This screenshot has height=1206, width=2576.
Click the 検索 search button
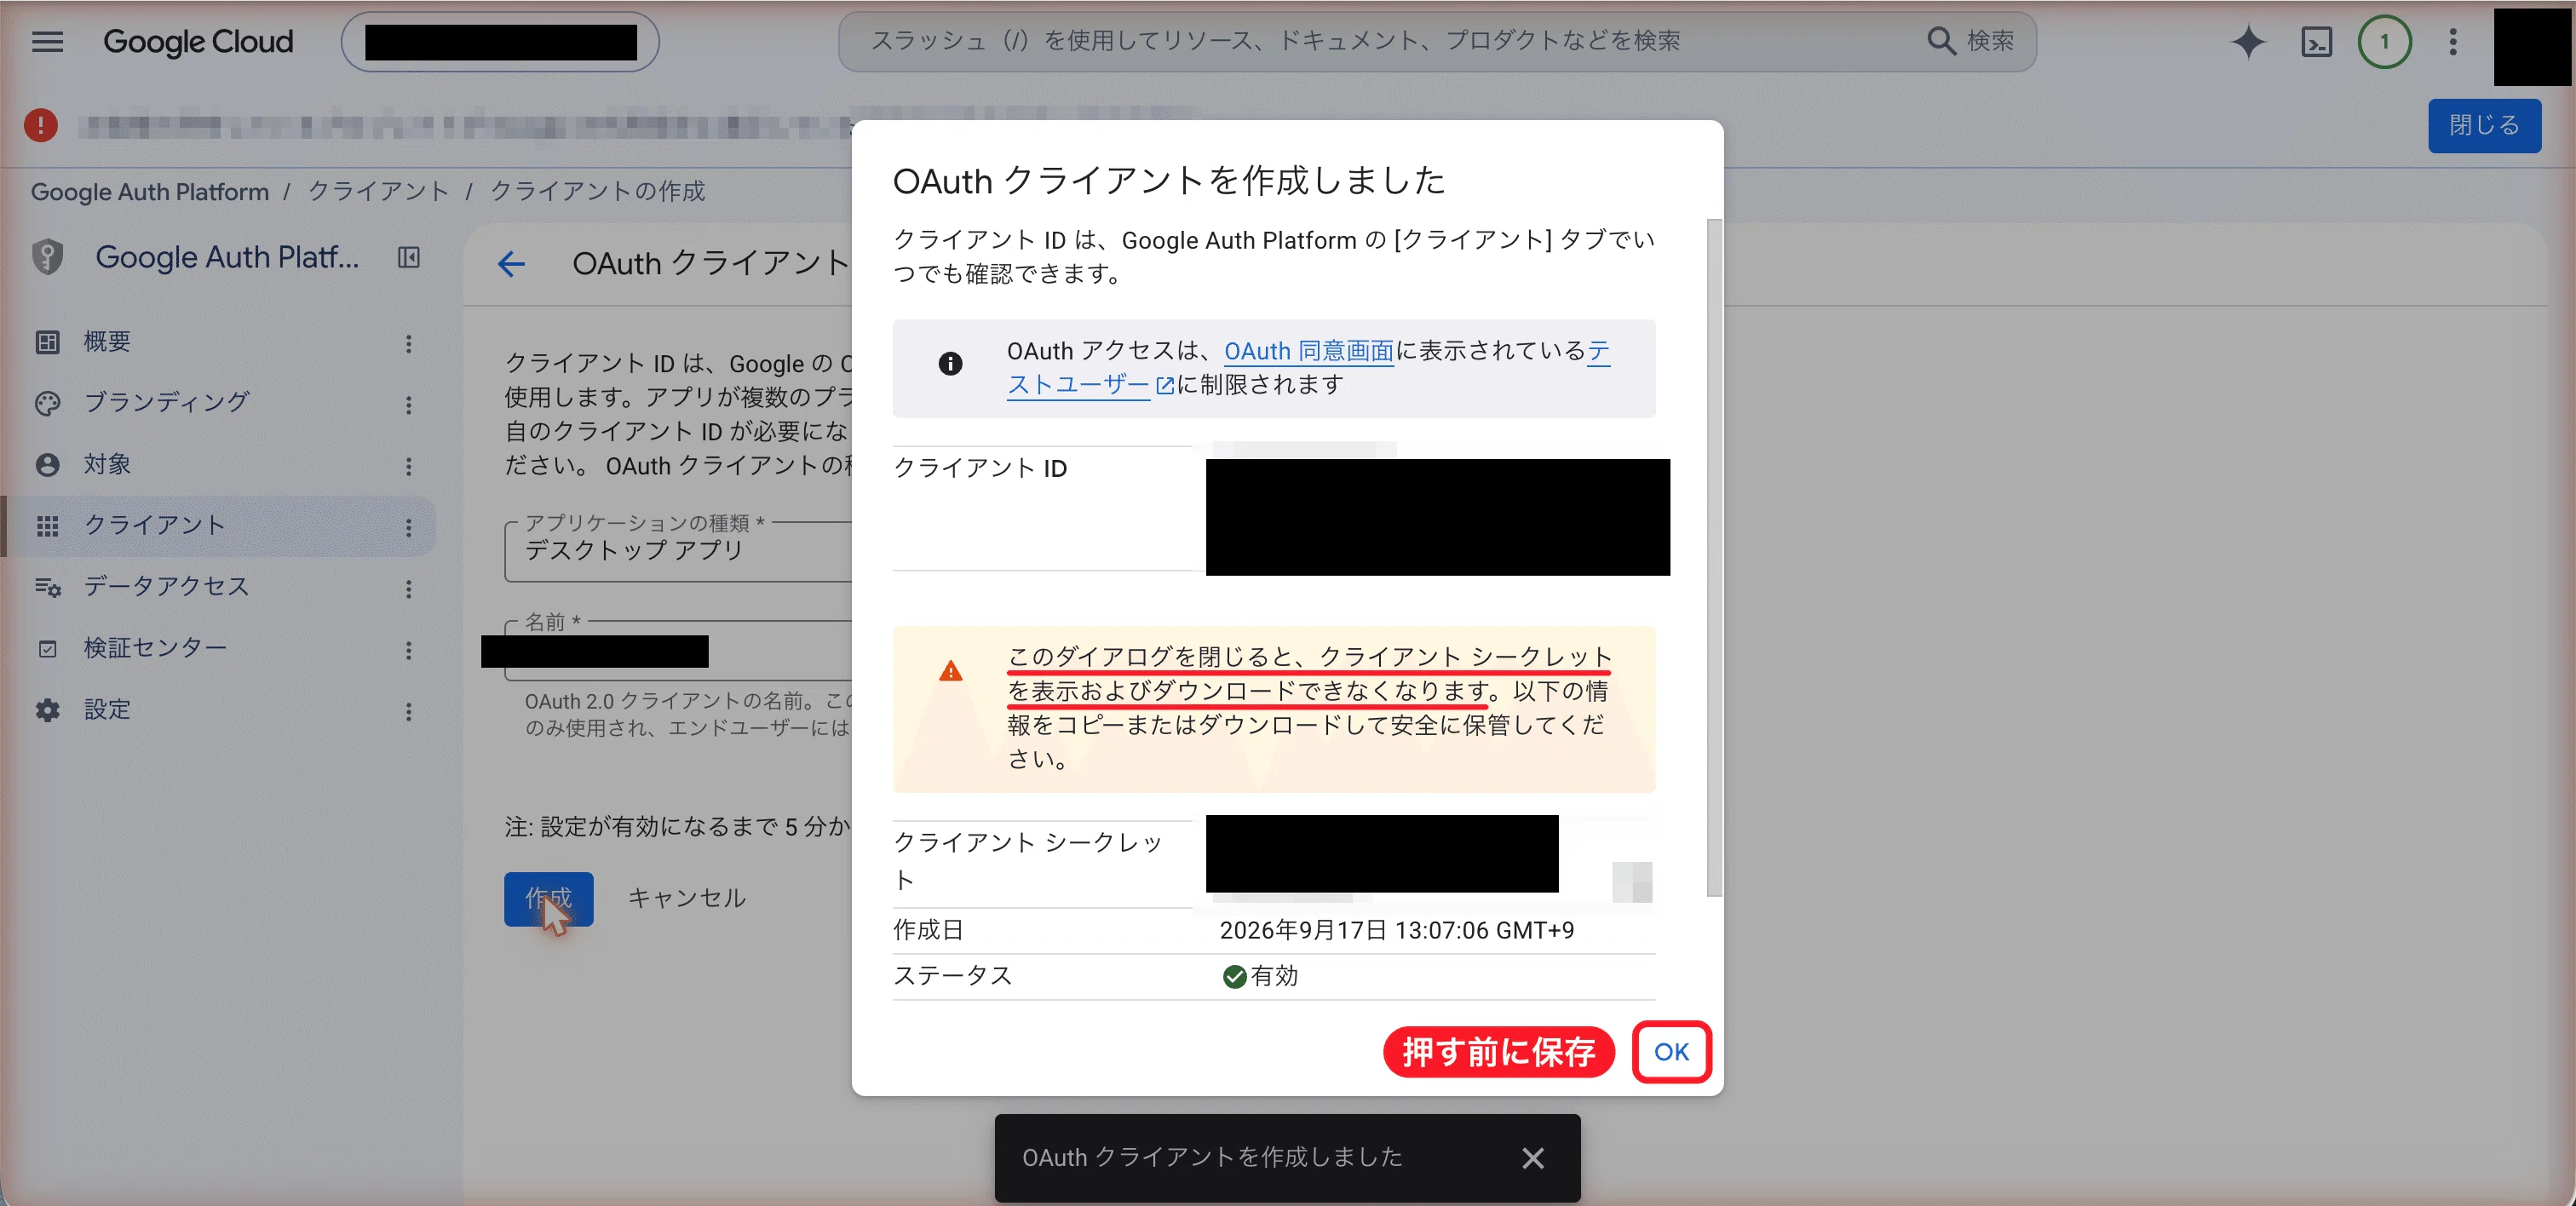coord(1970,41)
